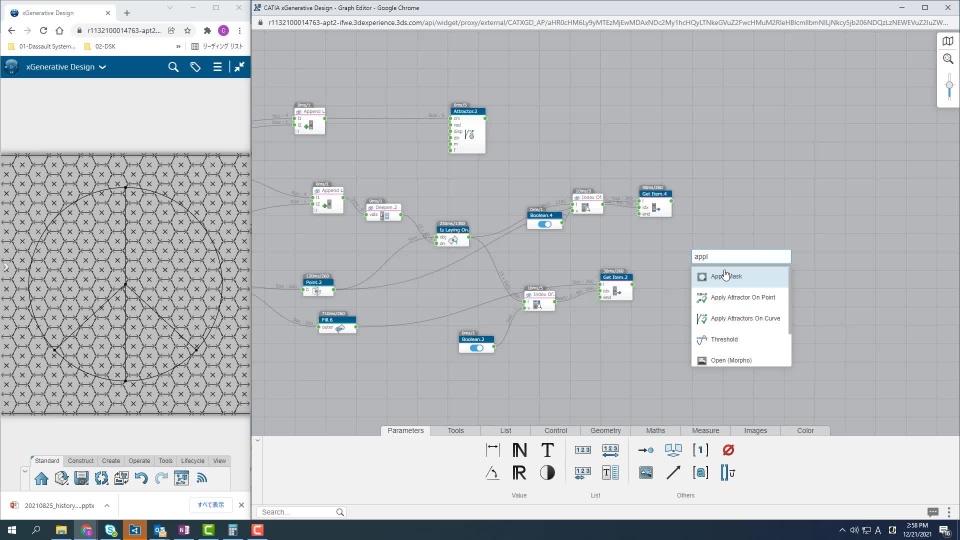The height and width of the screenshot is (540, 960).
Task: Open search in xGenerative Design header
Action: pos(173,67)
